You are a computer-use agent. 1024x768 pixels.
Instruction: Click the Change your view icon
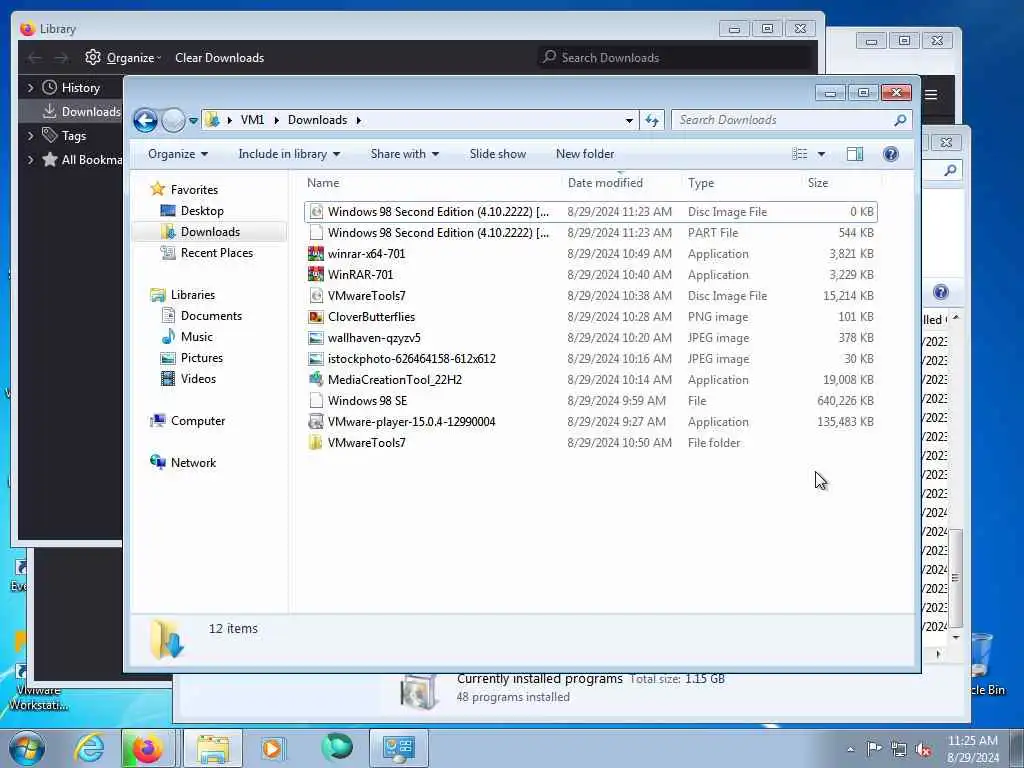[800, 154]
